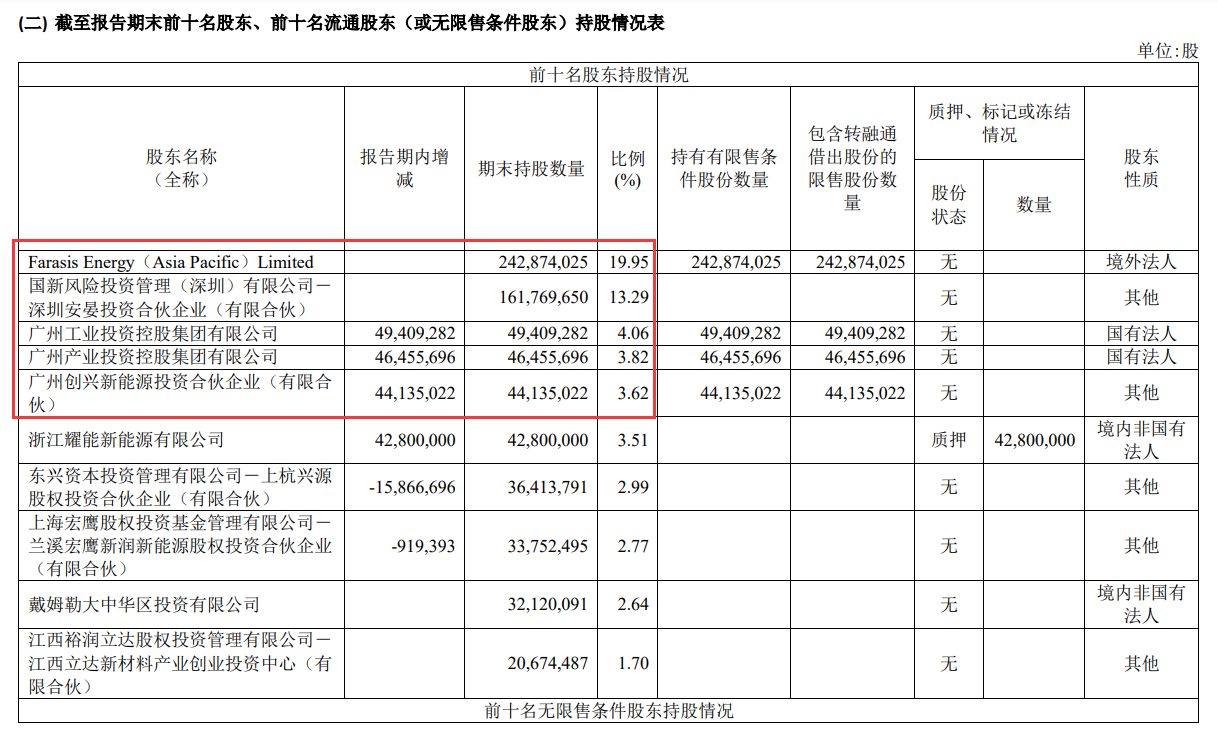Click '境内非国有法人' in the 戴姆勒大中华区投资有限公司 row
This screenshot has width=1218, height=731.
coord(1141,604)
